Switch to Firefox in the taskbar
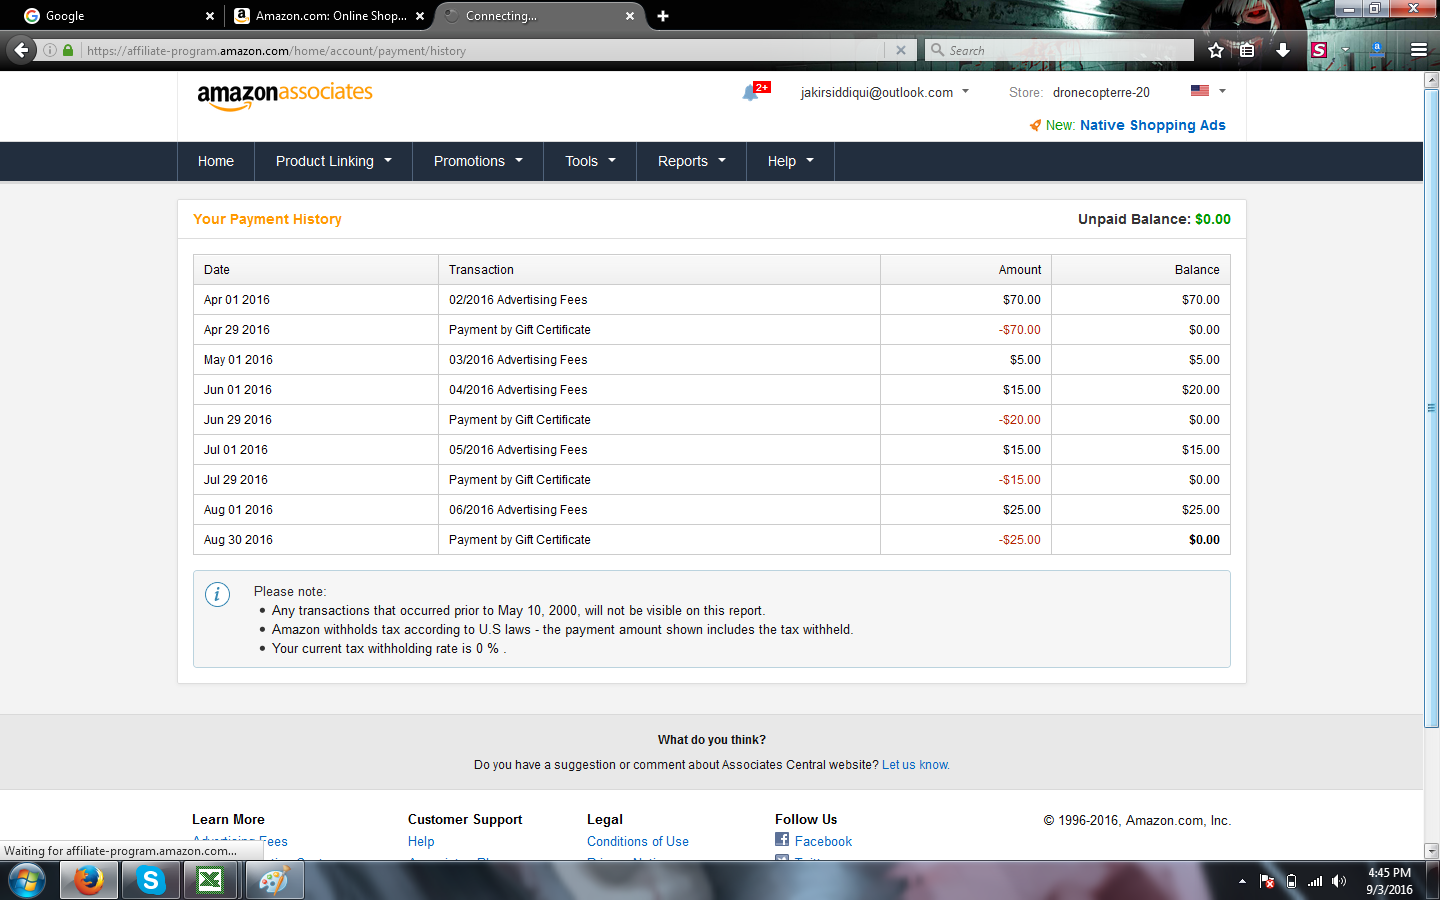1440x900 pixels. [x=89, y=881]
